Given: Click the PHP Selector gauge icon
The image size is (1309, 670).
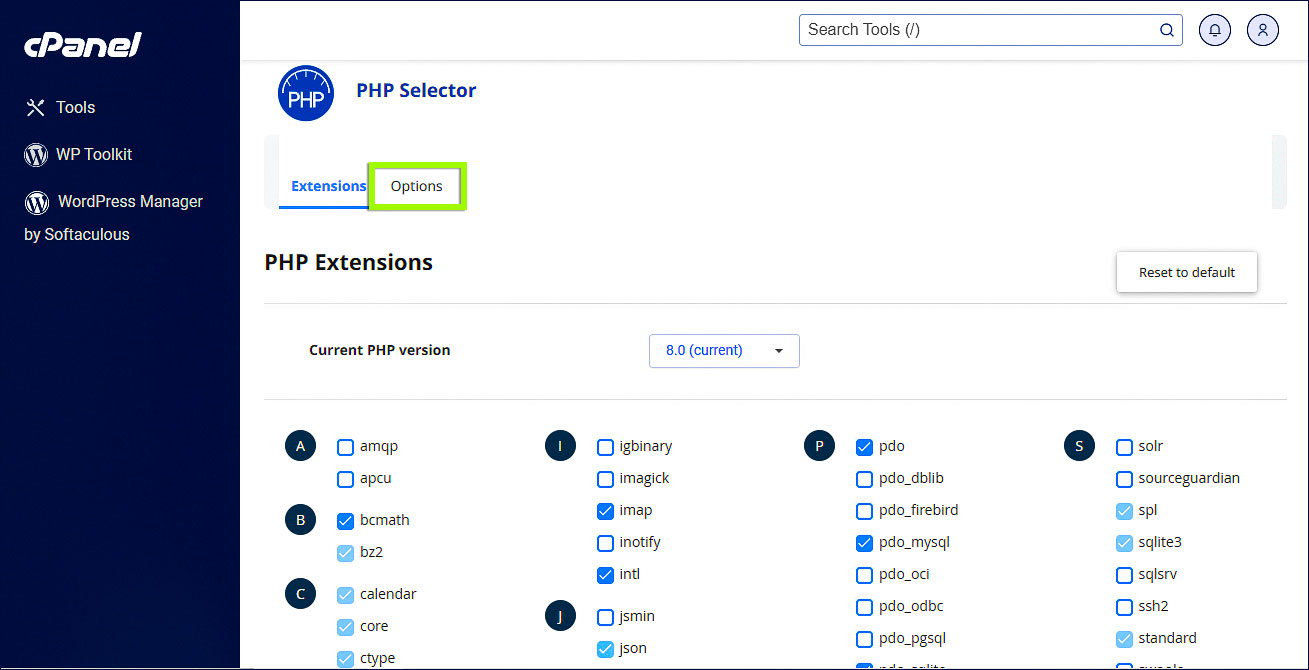Looking at the screenshot, I should pyautogui.click(x=306, y=93).
